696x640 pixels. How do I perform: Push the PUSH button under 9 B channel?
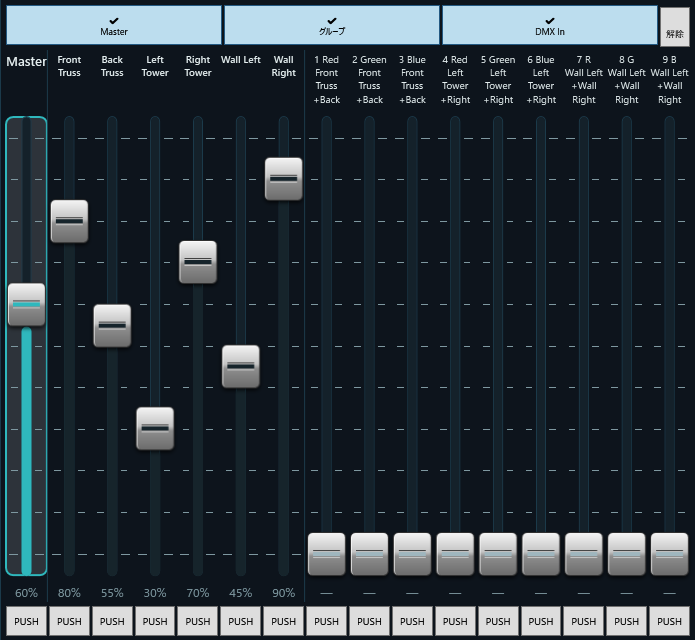[x=669, y=621]
